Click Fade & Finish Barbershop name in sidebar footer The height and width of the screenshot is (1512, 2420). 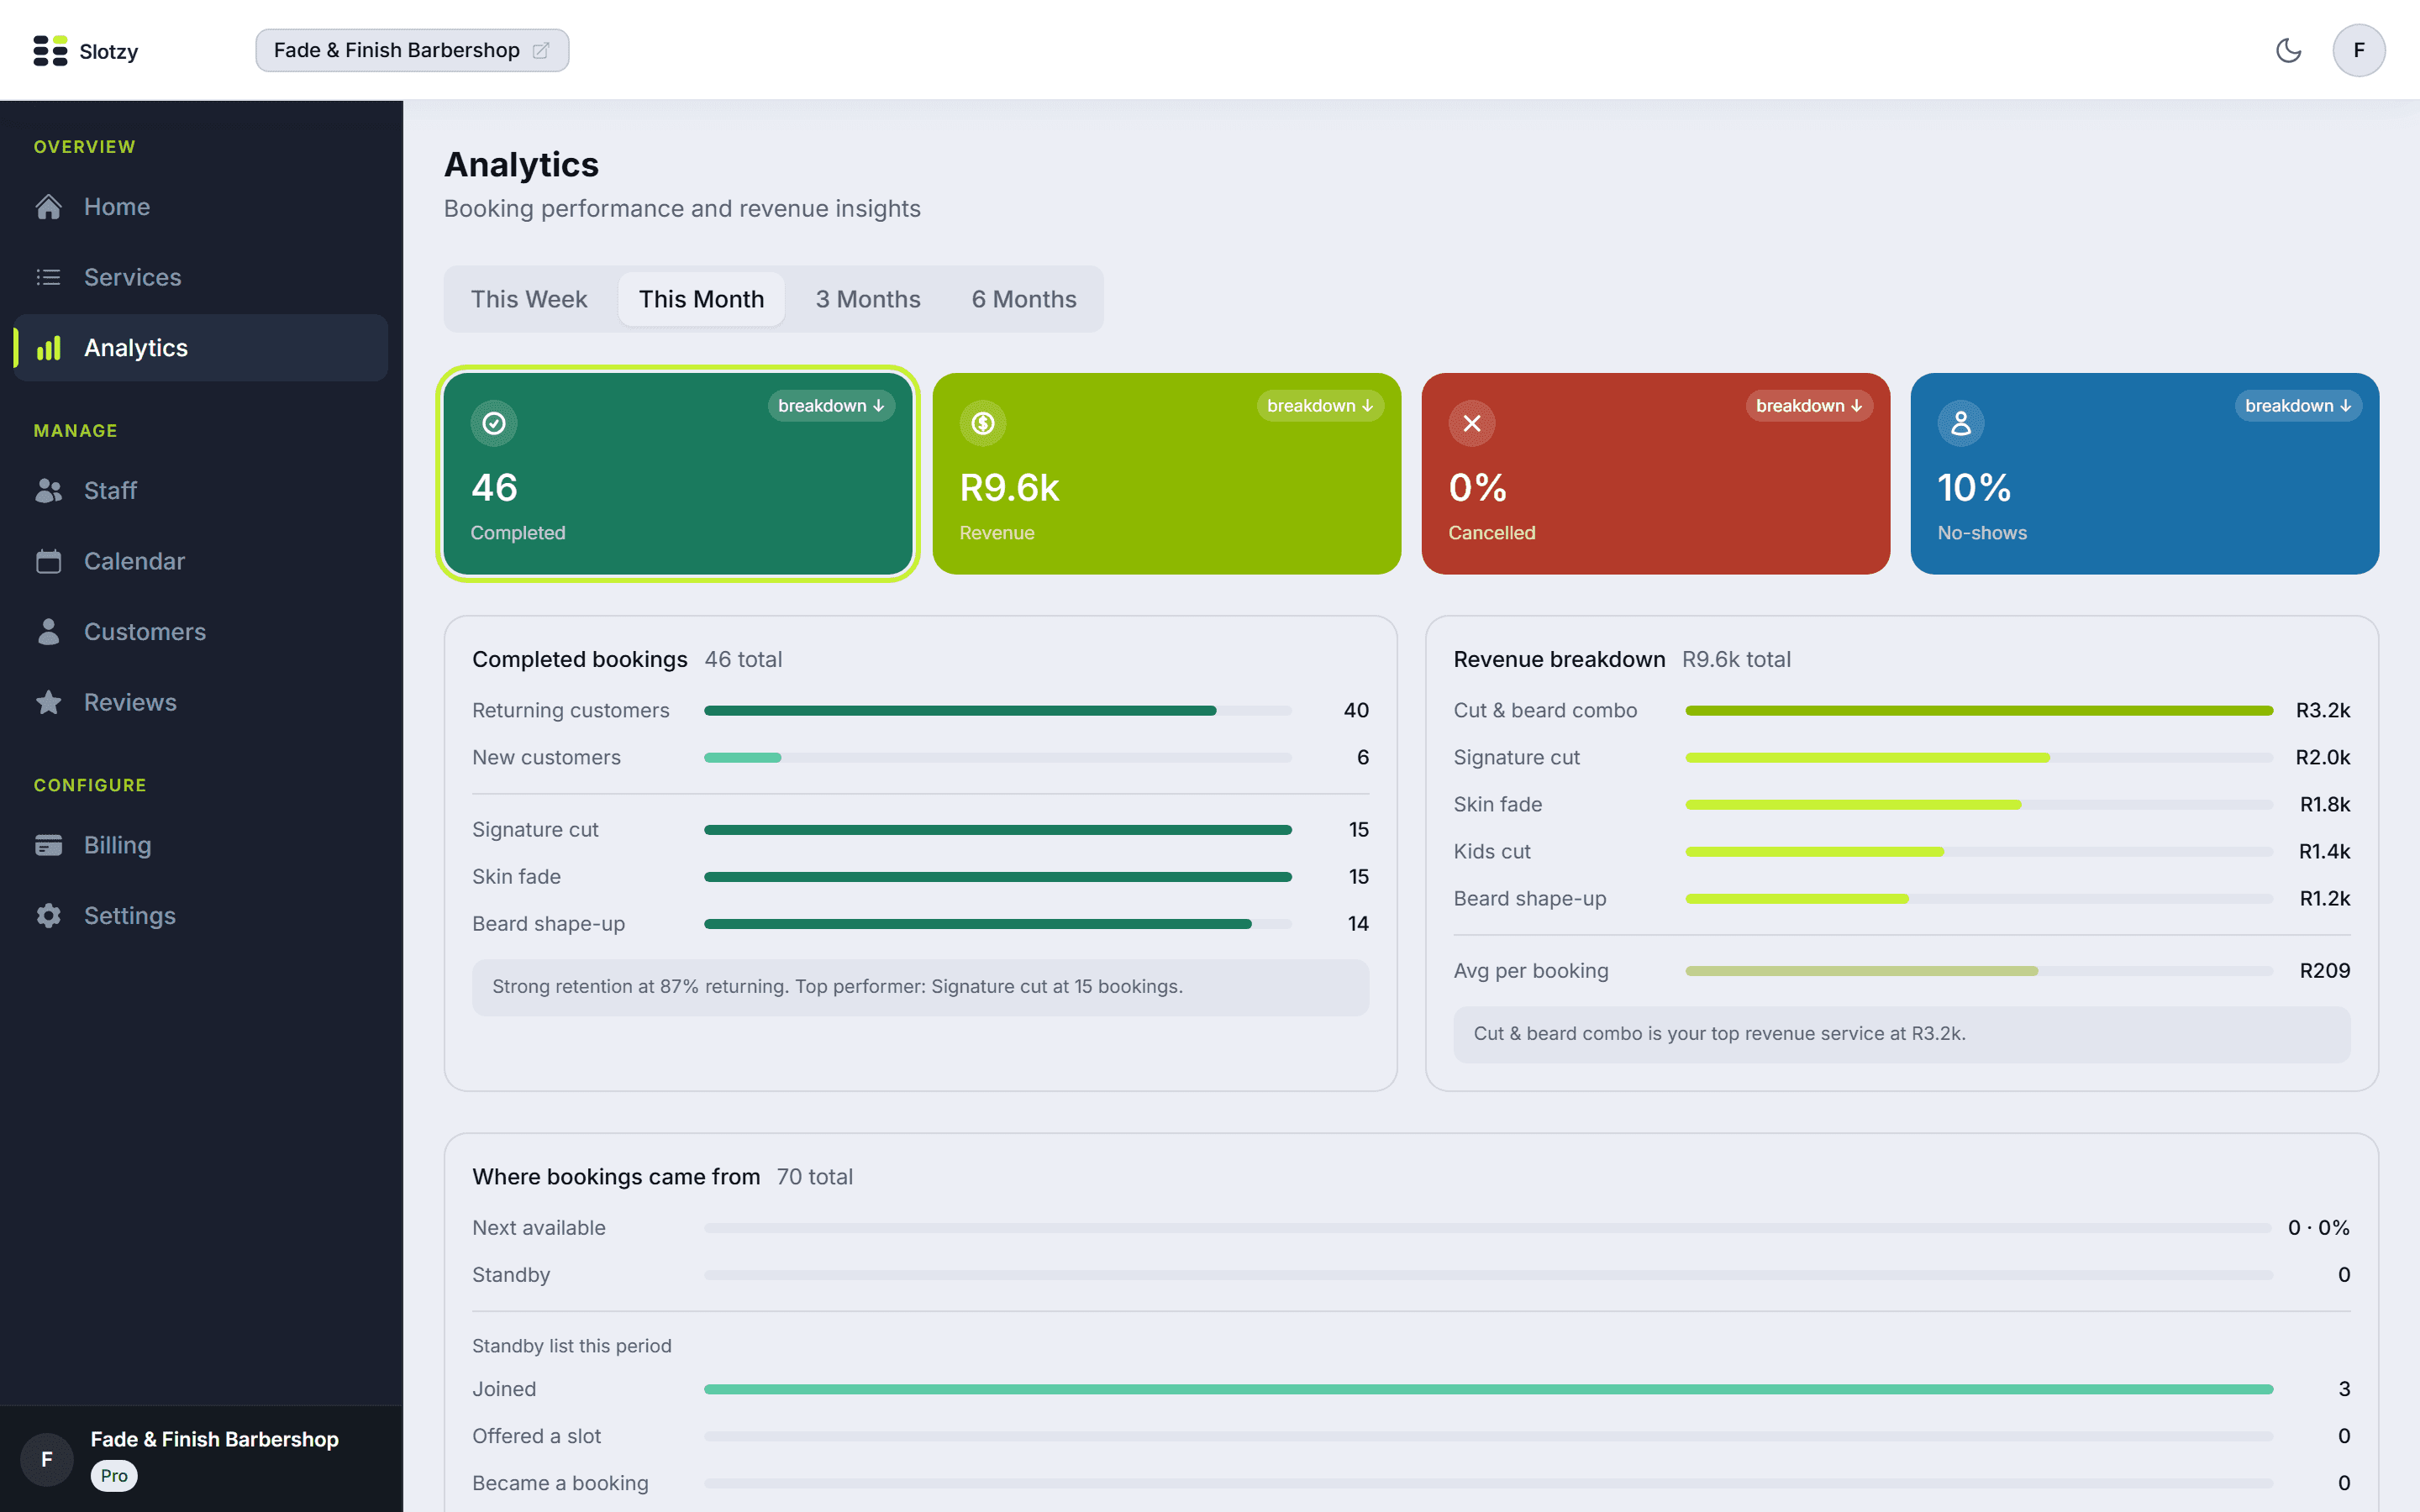pos(215,1439)
